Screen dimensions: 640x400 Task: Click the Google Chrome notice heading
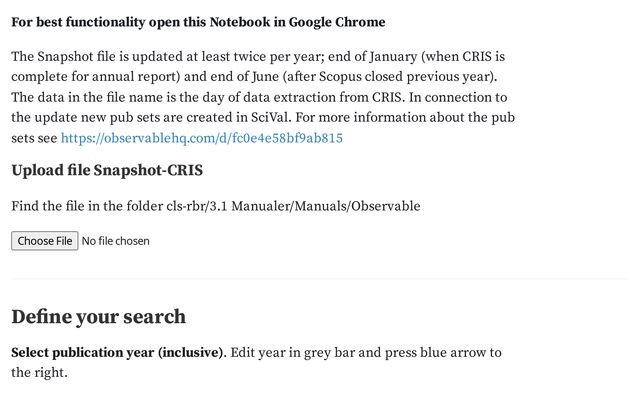198,22
